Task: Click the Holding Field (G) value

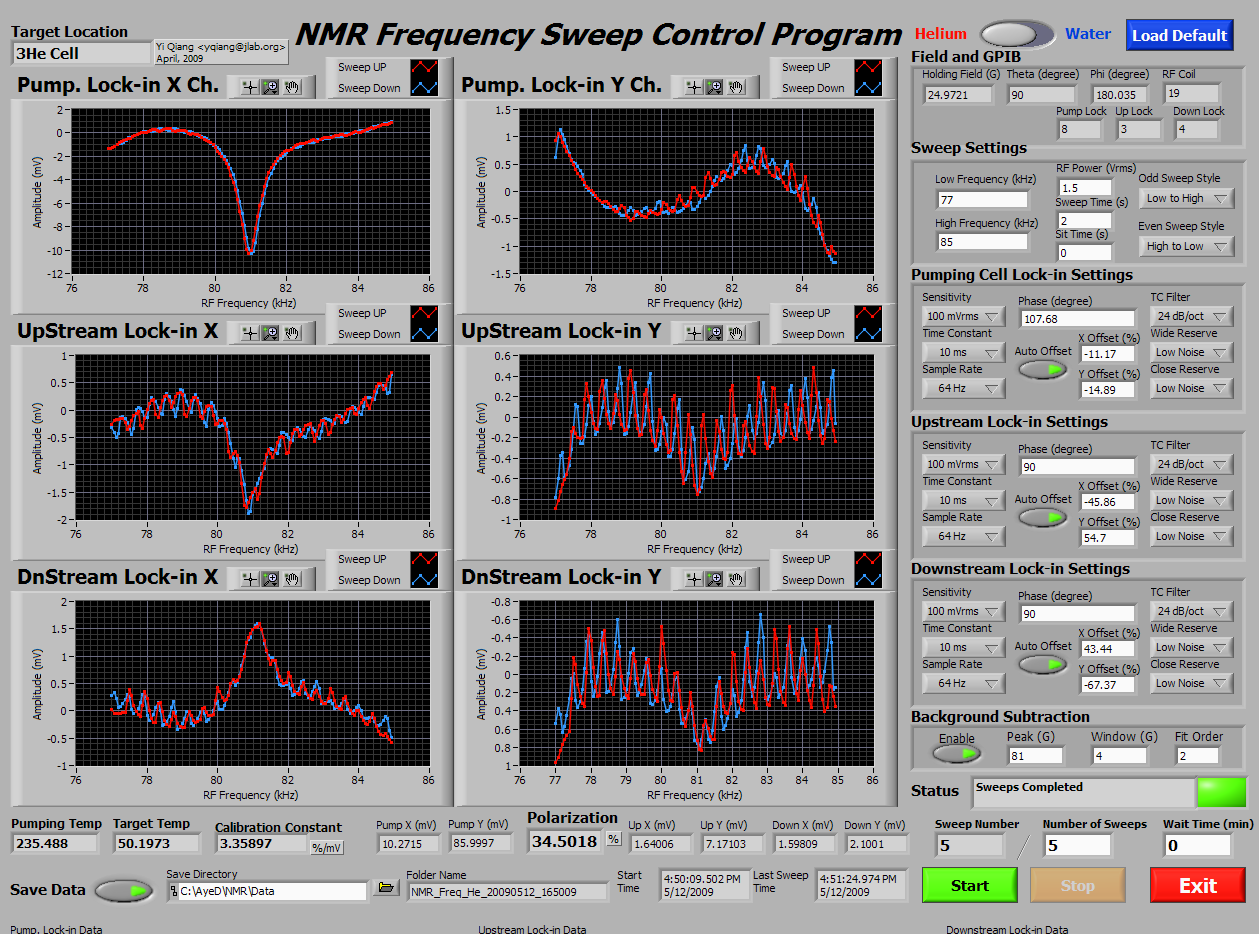Action: (x=958, y=94)
